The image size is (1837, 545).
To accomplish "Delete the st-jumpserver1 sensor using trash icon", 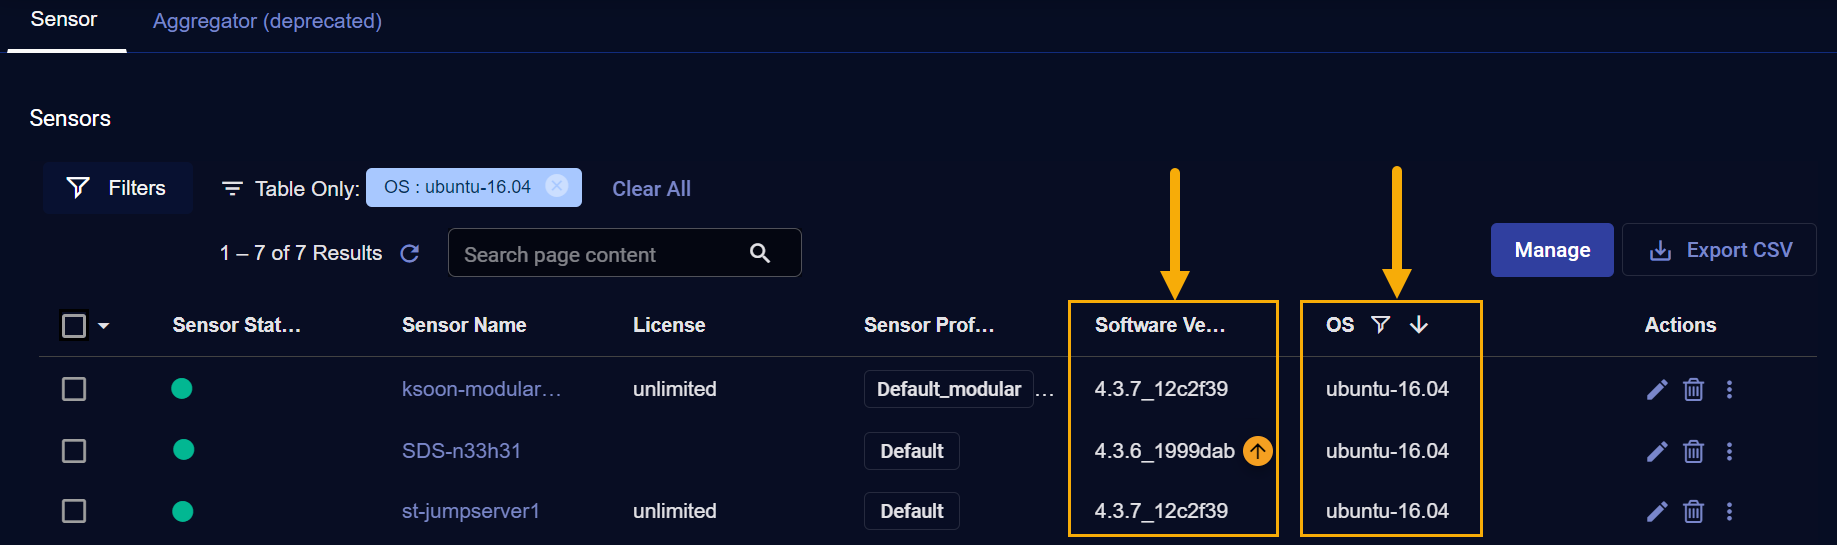I will click(x=1693, y=511).
